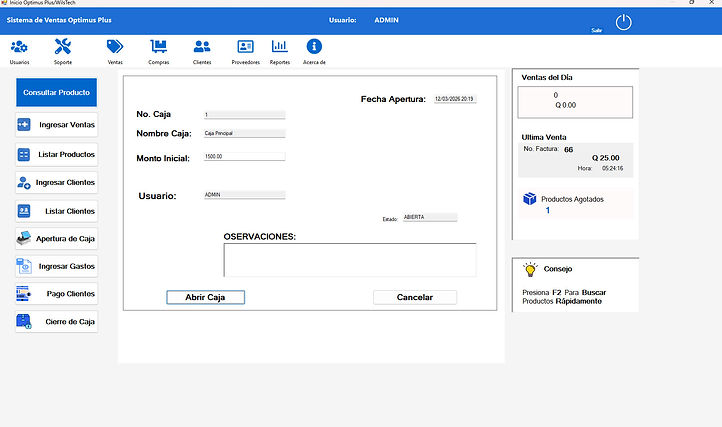Screen dimensions: 722x427
Task: Click the OSERVACIONES text area
Action: tap(350, 260)
